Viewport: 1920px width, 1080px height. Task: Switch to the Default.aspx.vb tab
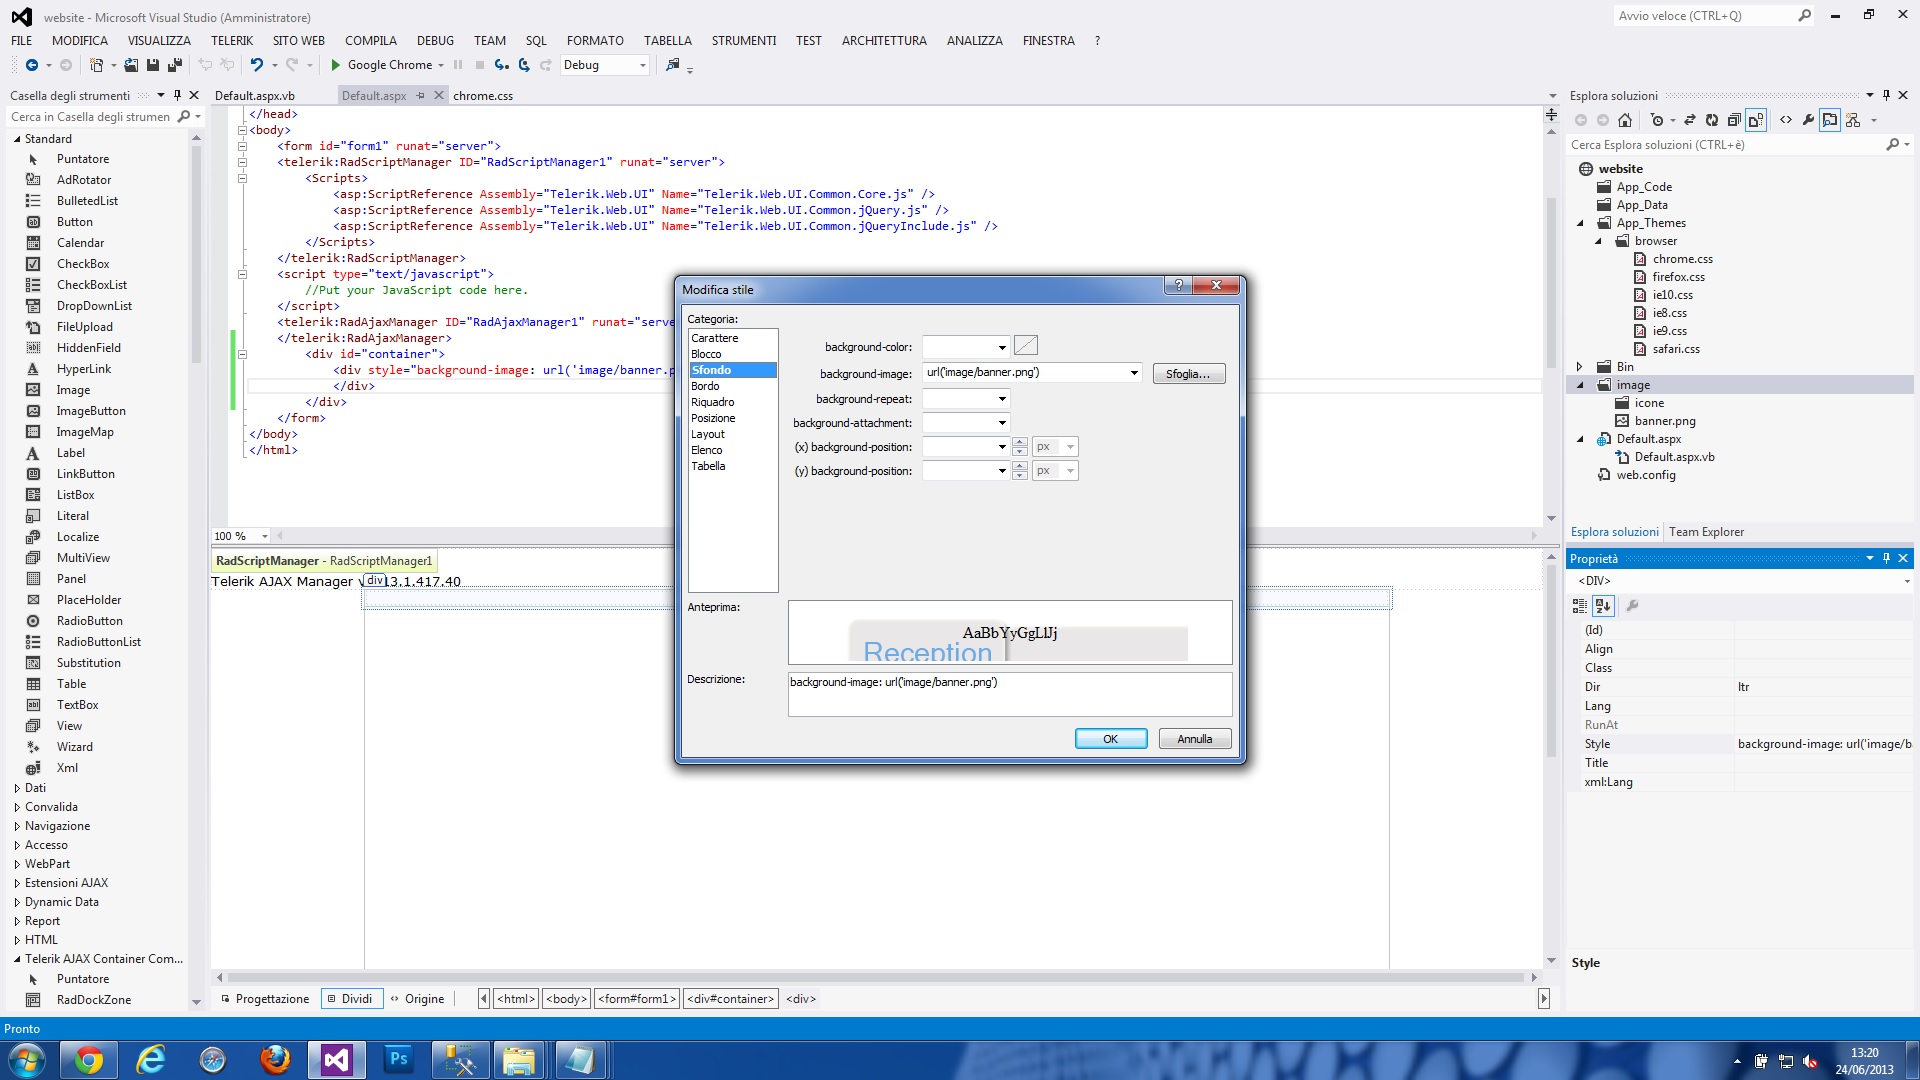255,96
